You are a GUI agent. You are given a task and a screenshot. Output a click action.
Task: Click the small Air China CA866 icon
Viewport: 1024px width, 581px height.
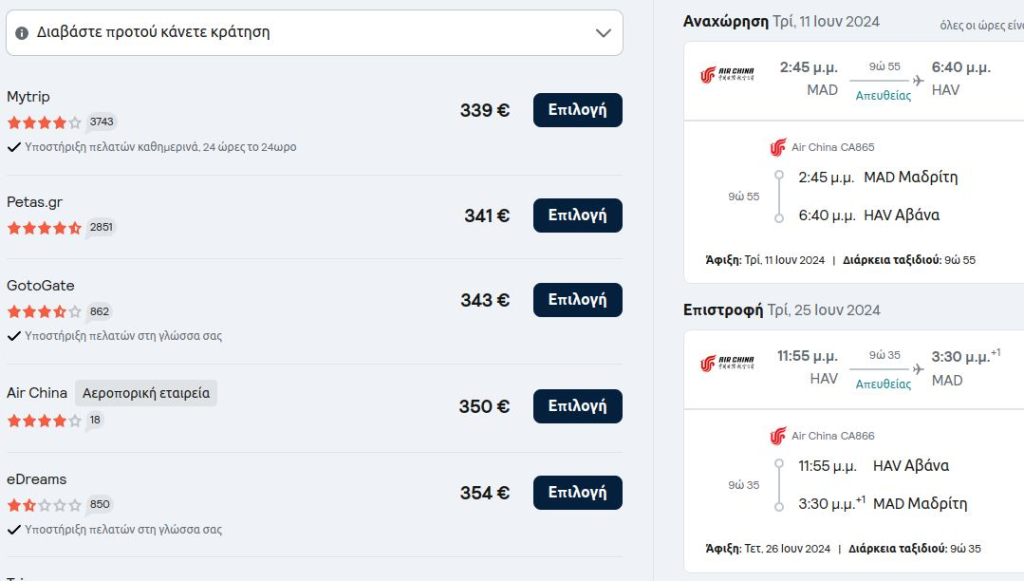[x=778, y=436]
